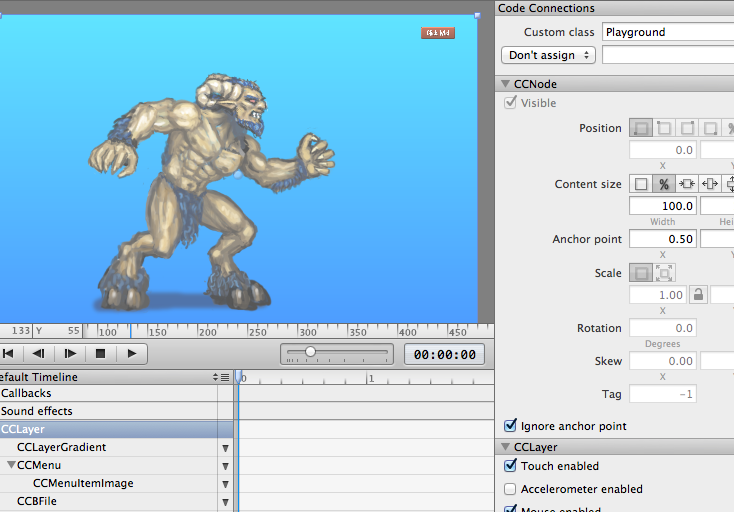Click the Content size Width field
734x512 pixels.
tap(663, 206)
